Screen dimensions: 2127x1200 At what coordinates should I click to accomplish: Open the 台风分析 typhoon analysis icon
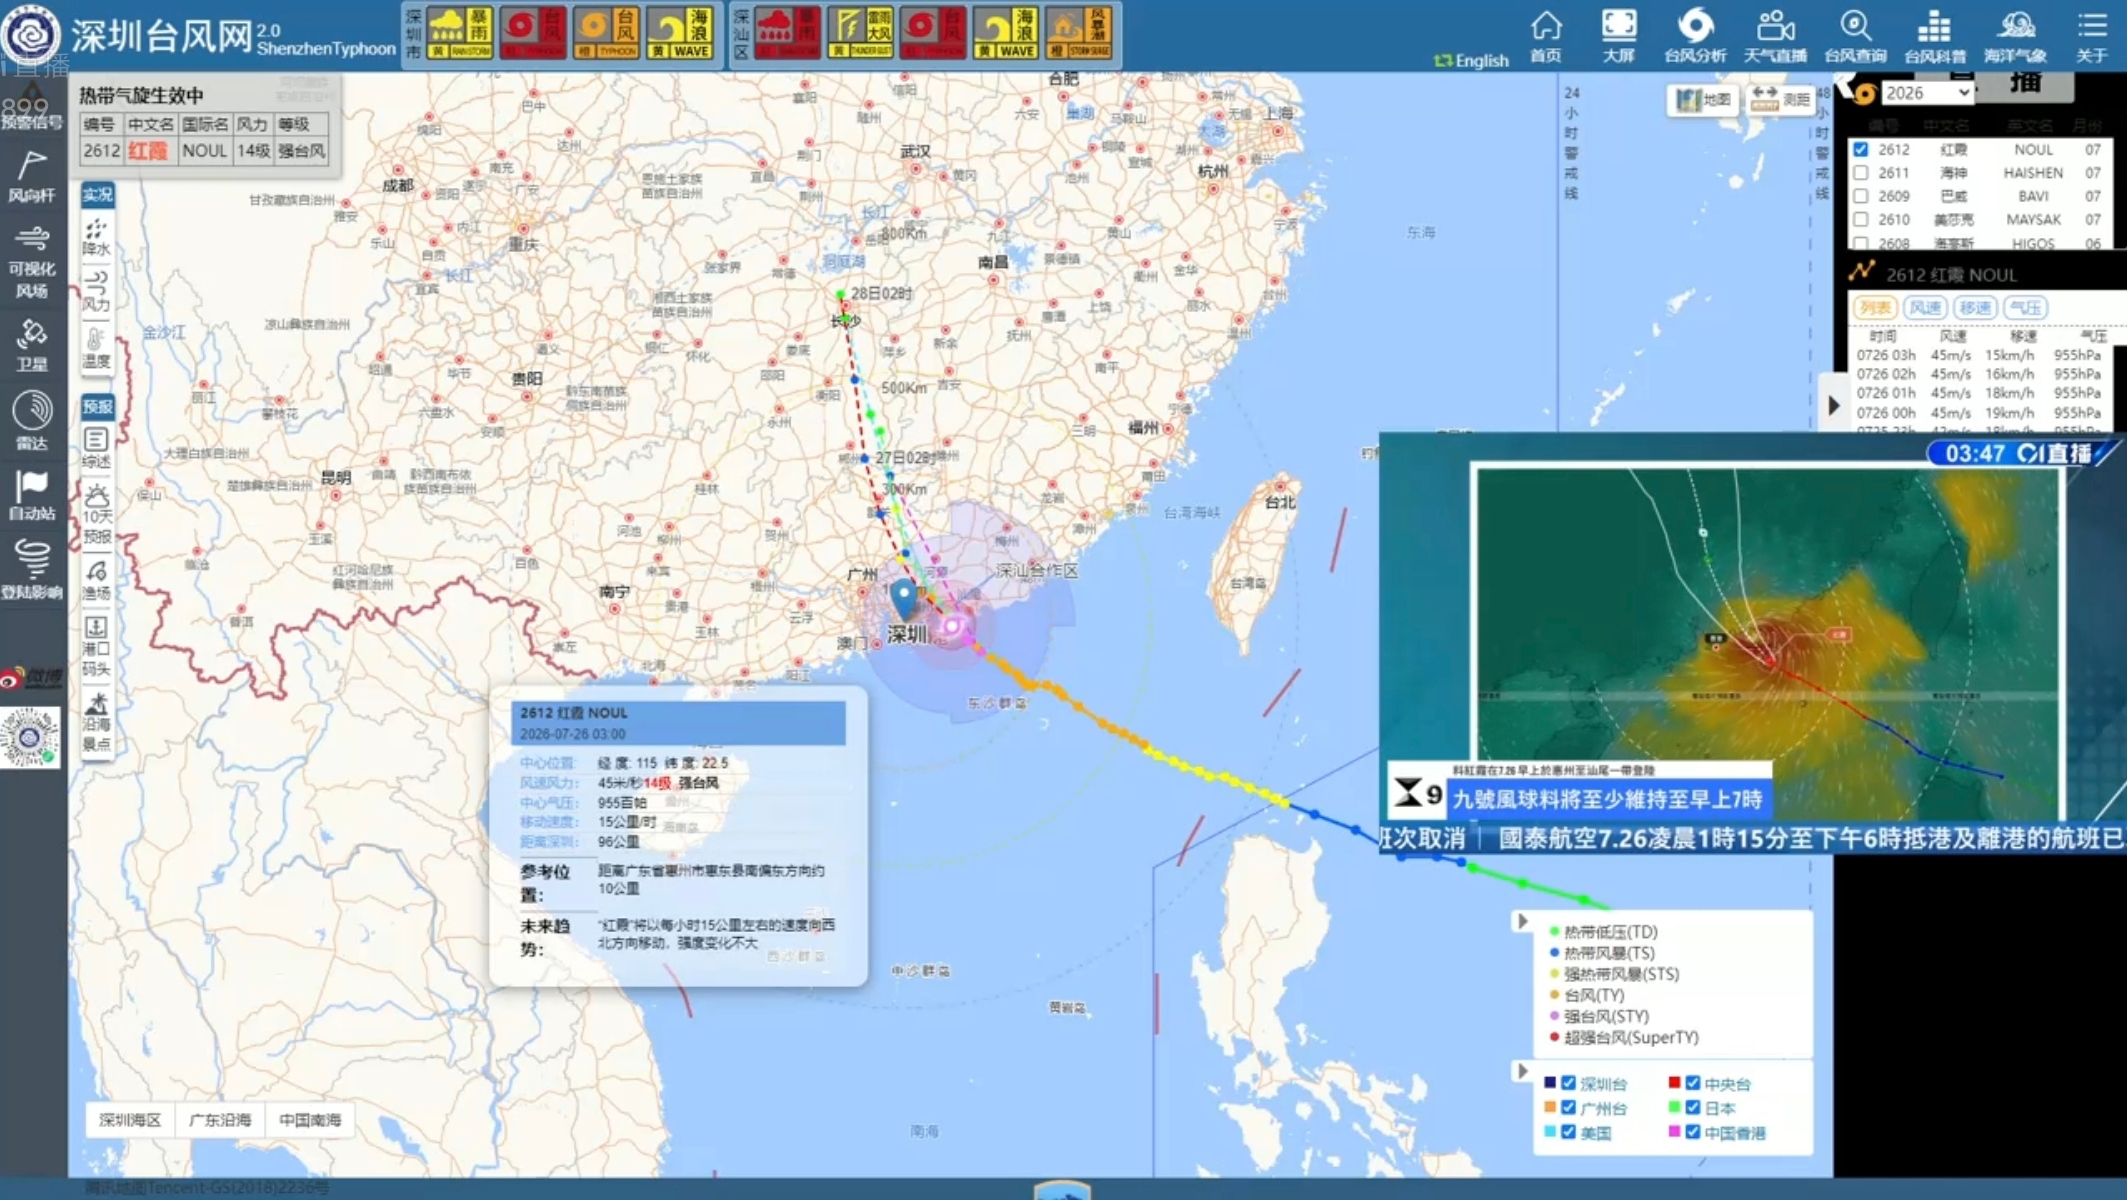pyautogui.click(x=1695, y=35)
